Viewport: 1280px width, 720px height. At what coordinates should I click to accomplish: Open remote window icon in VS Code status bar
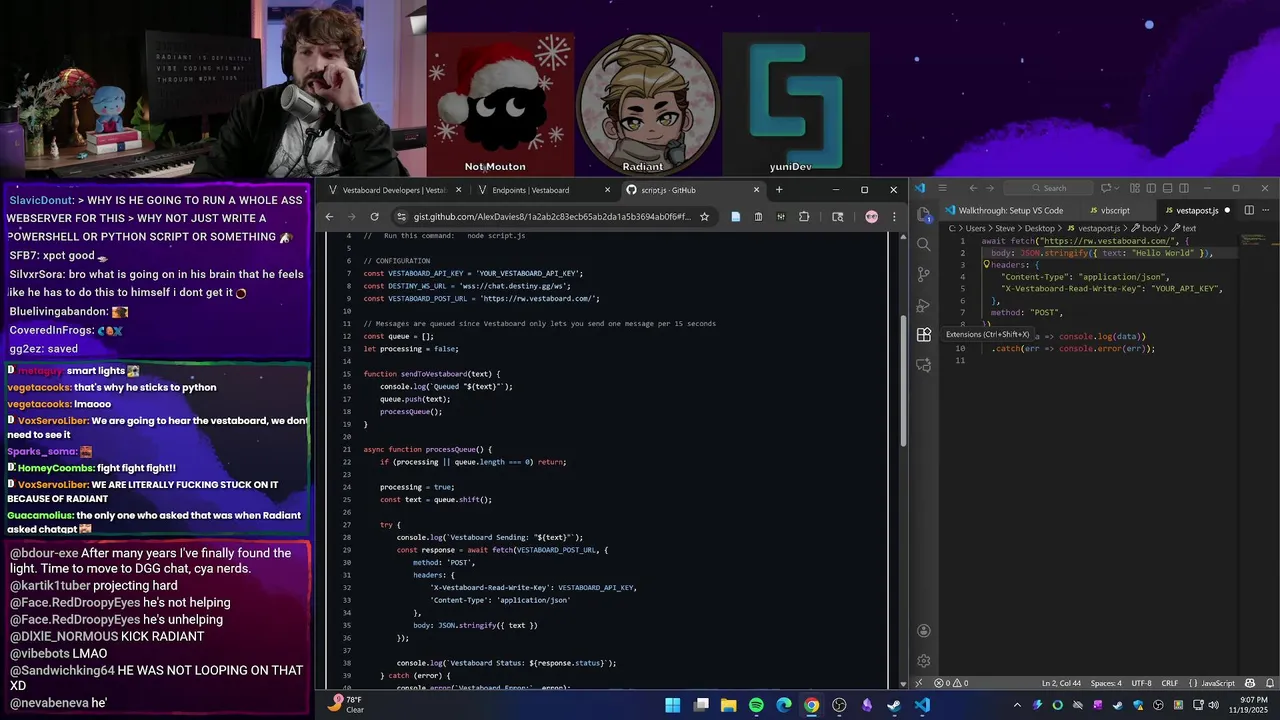pos(918,683)
